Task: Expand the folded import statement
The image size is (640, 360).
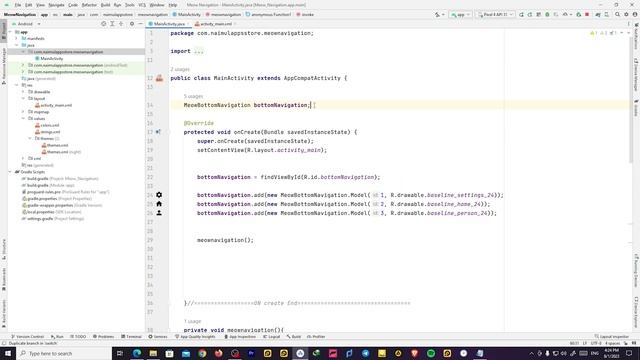Action: pos(199,51)
